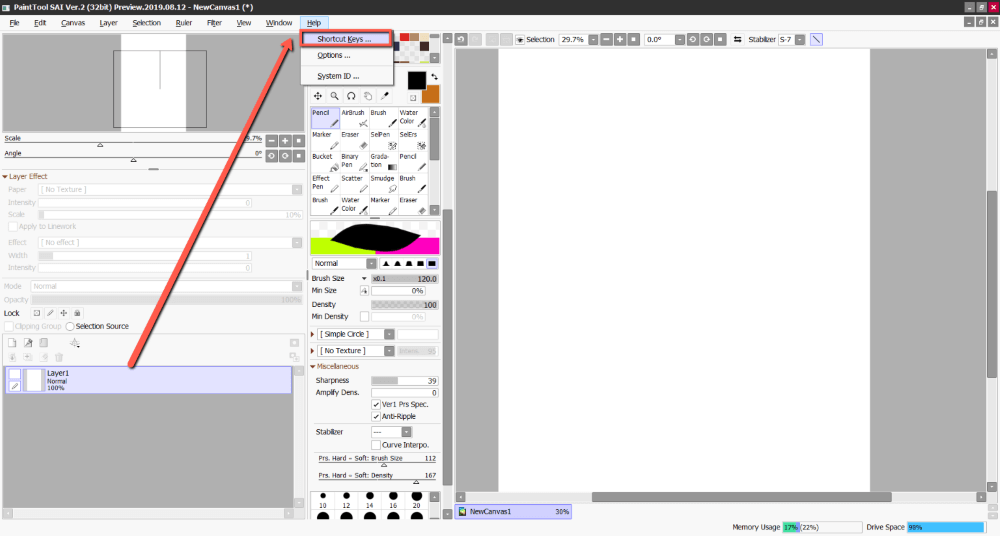This screenshot has width=1000, height=536.
Task: Open the 0.0° rotation angle dropdown
Action: pos(680,40)
